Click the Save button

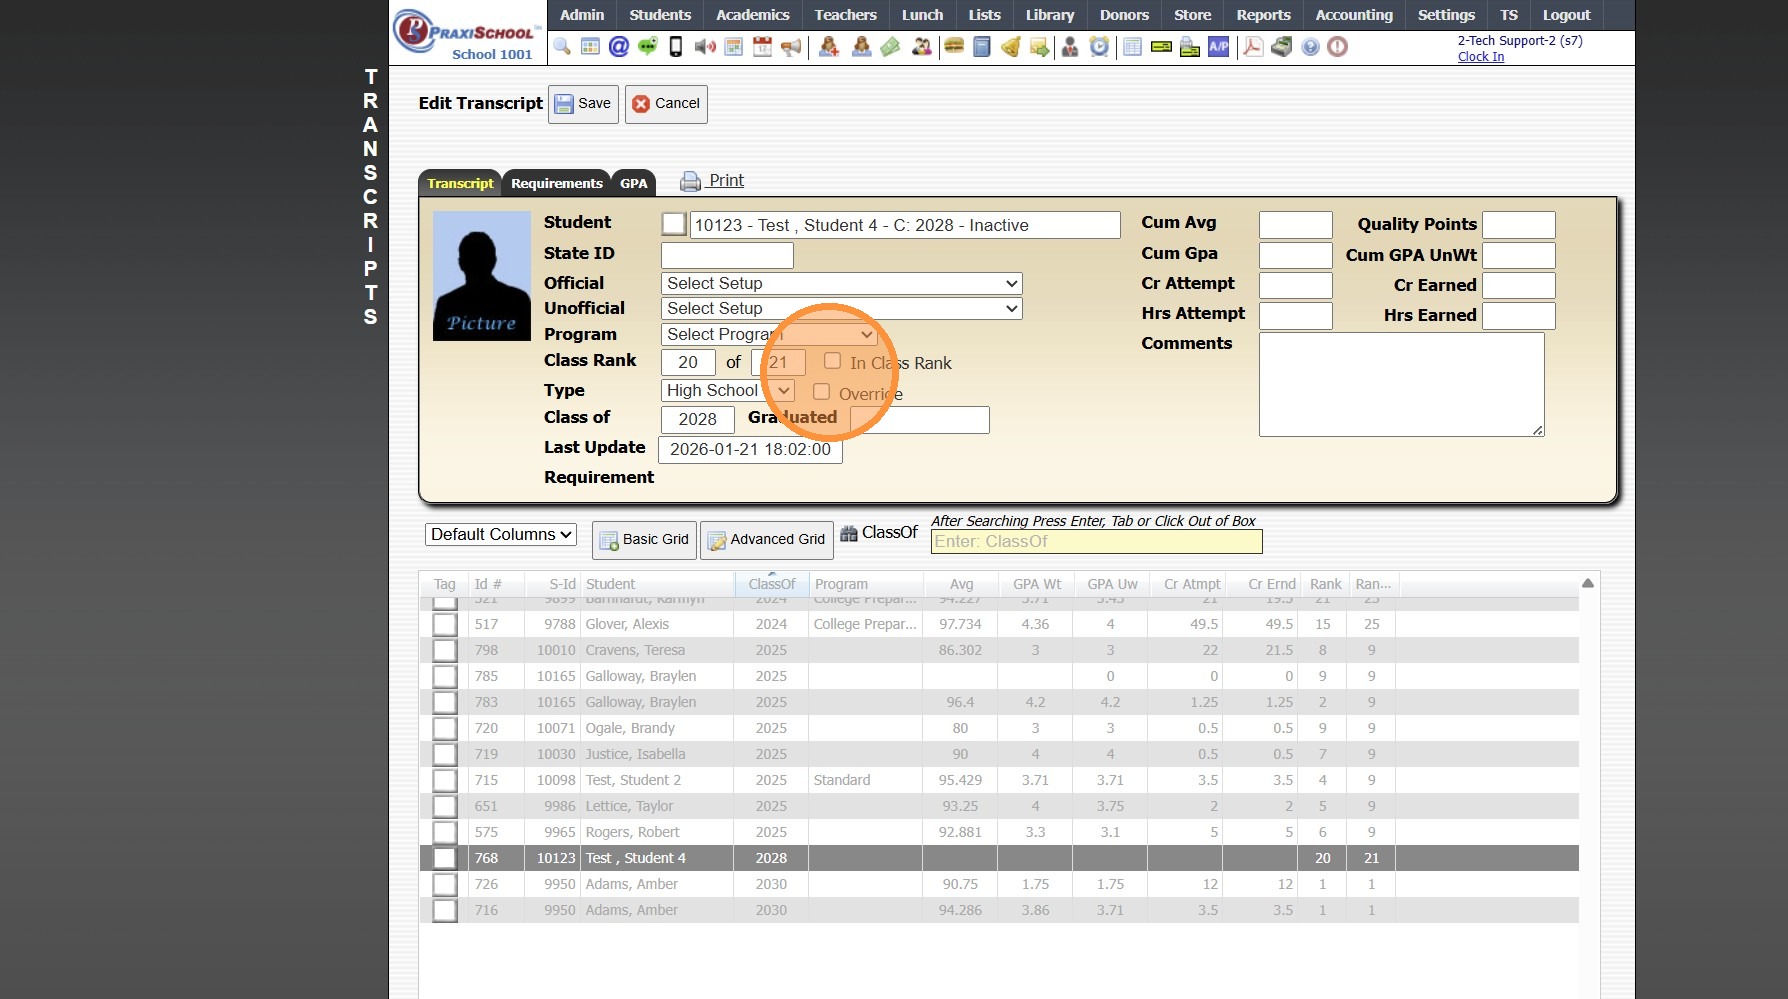click(x=583, y=104)
